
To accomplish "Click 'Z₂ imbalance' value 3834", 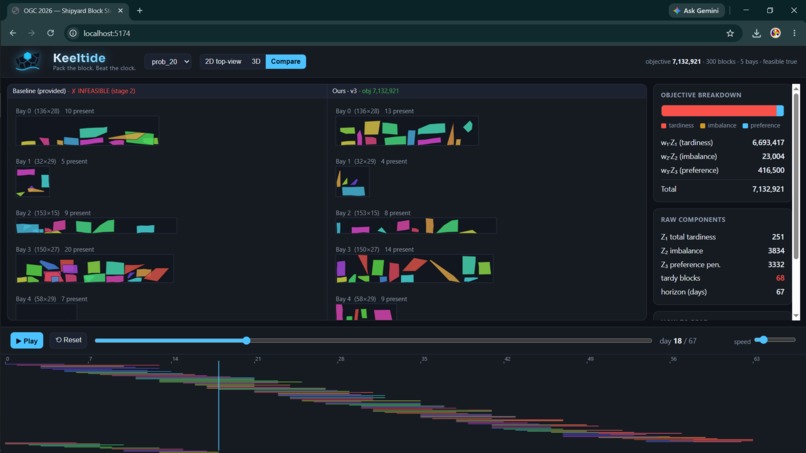I will click(776, 251).
